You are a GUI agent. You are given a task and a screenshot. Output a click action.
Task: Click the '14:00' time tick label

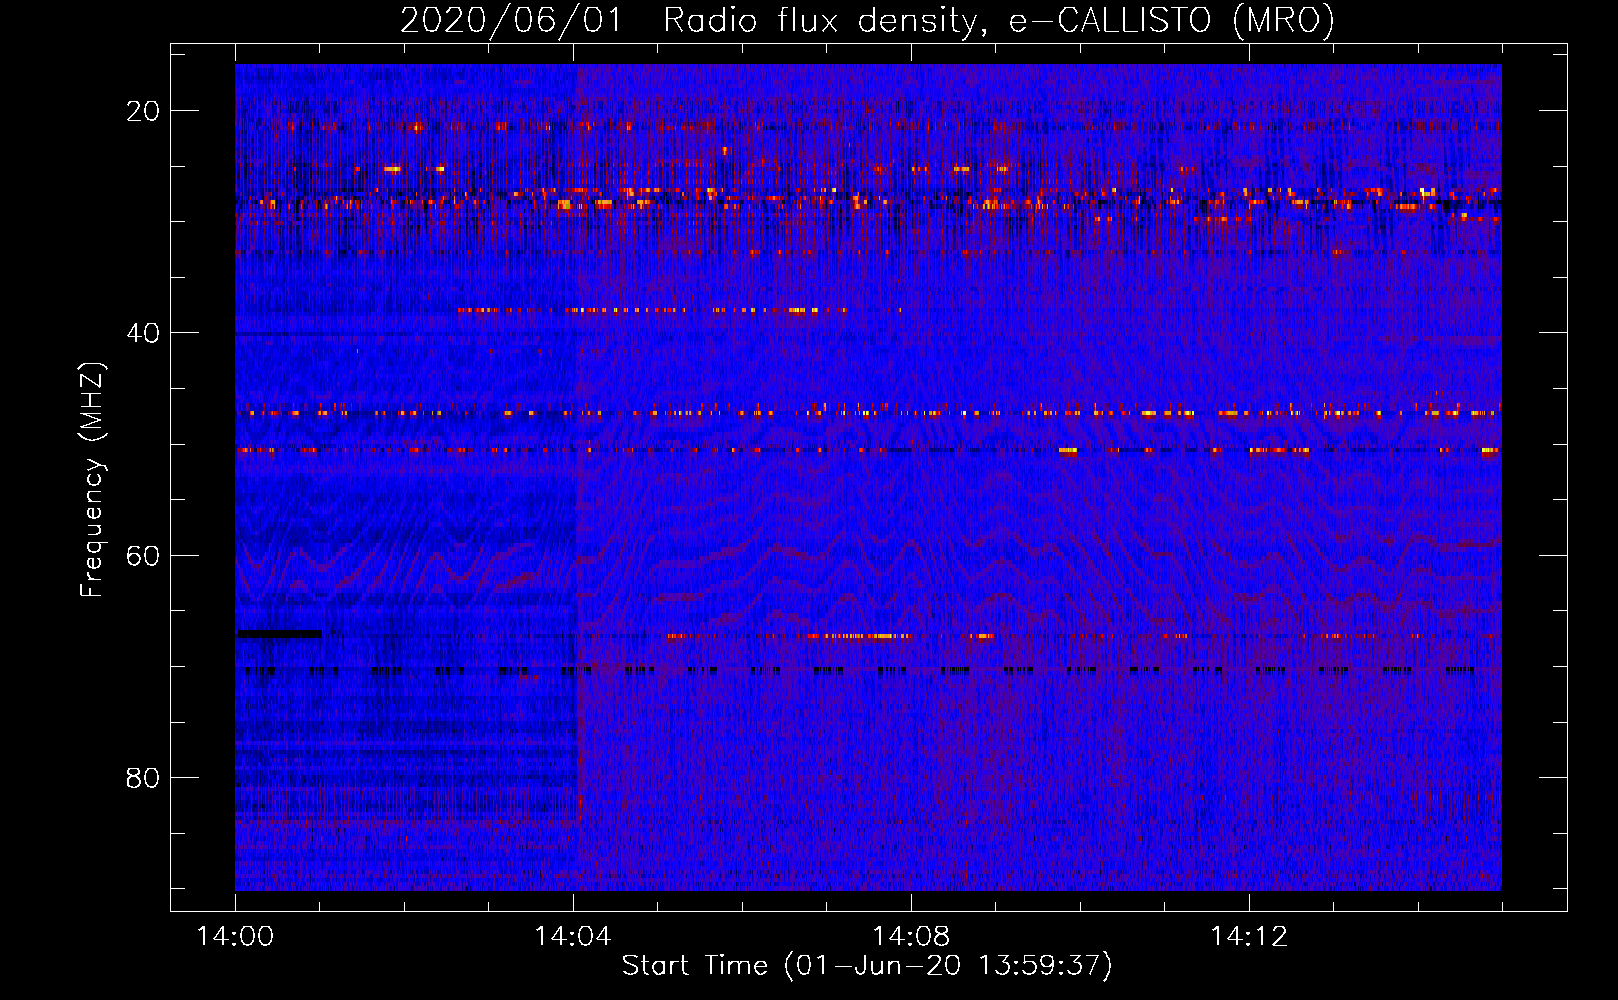pyautogui.click(x=235, y=937)
